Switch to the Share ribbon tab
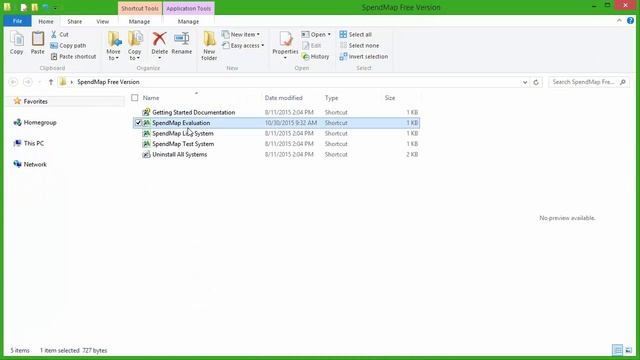The height and width of the screenshot is (360, 640). [75, 21]
